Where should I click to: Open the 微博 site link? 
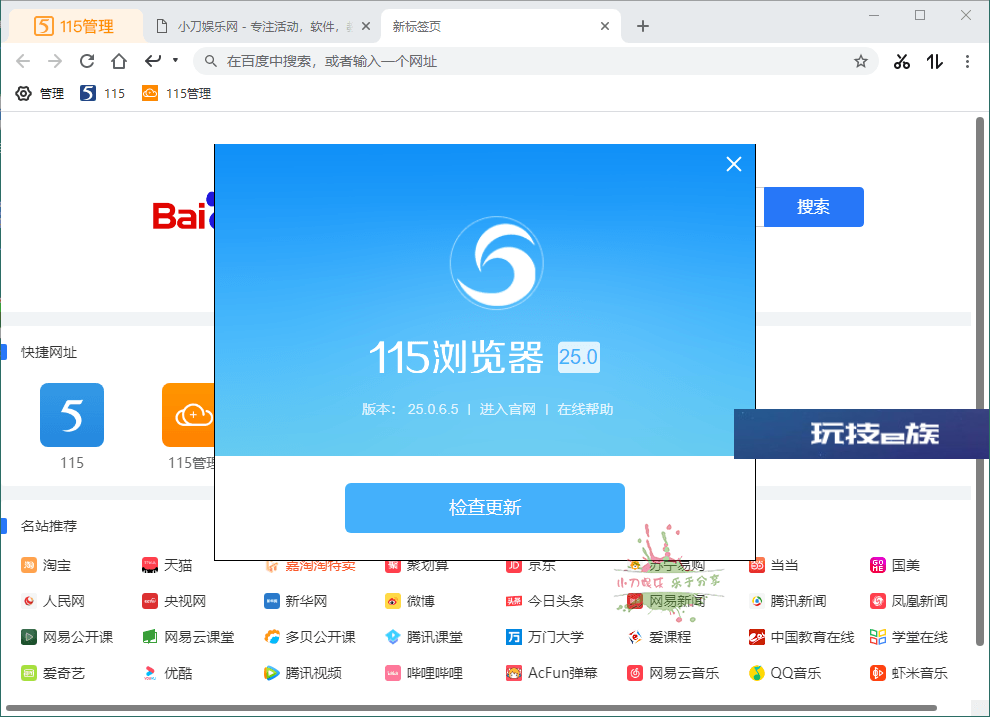410,601
